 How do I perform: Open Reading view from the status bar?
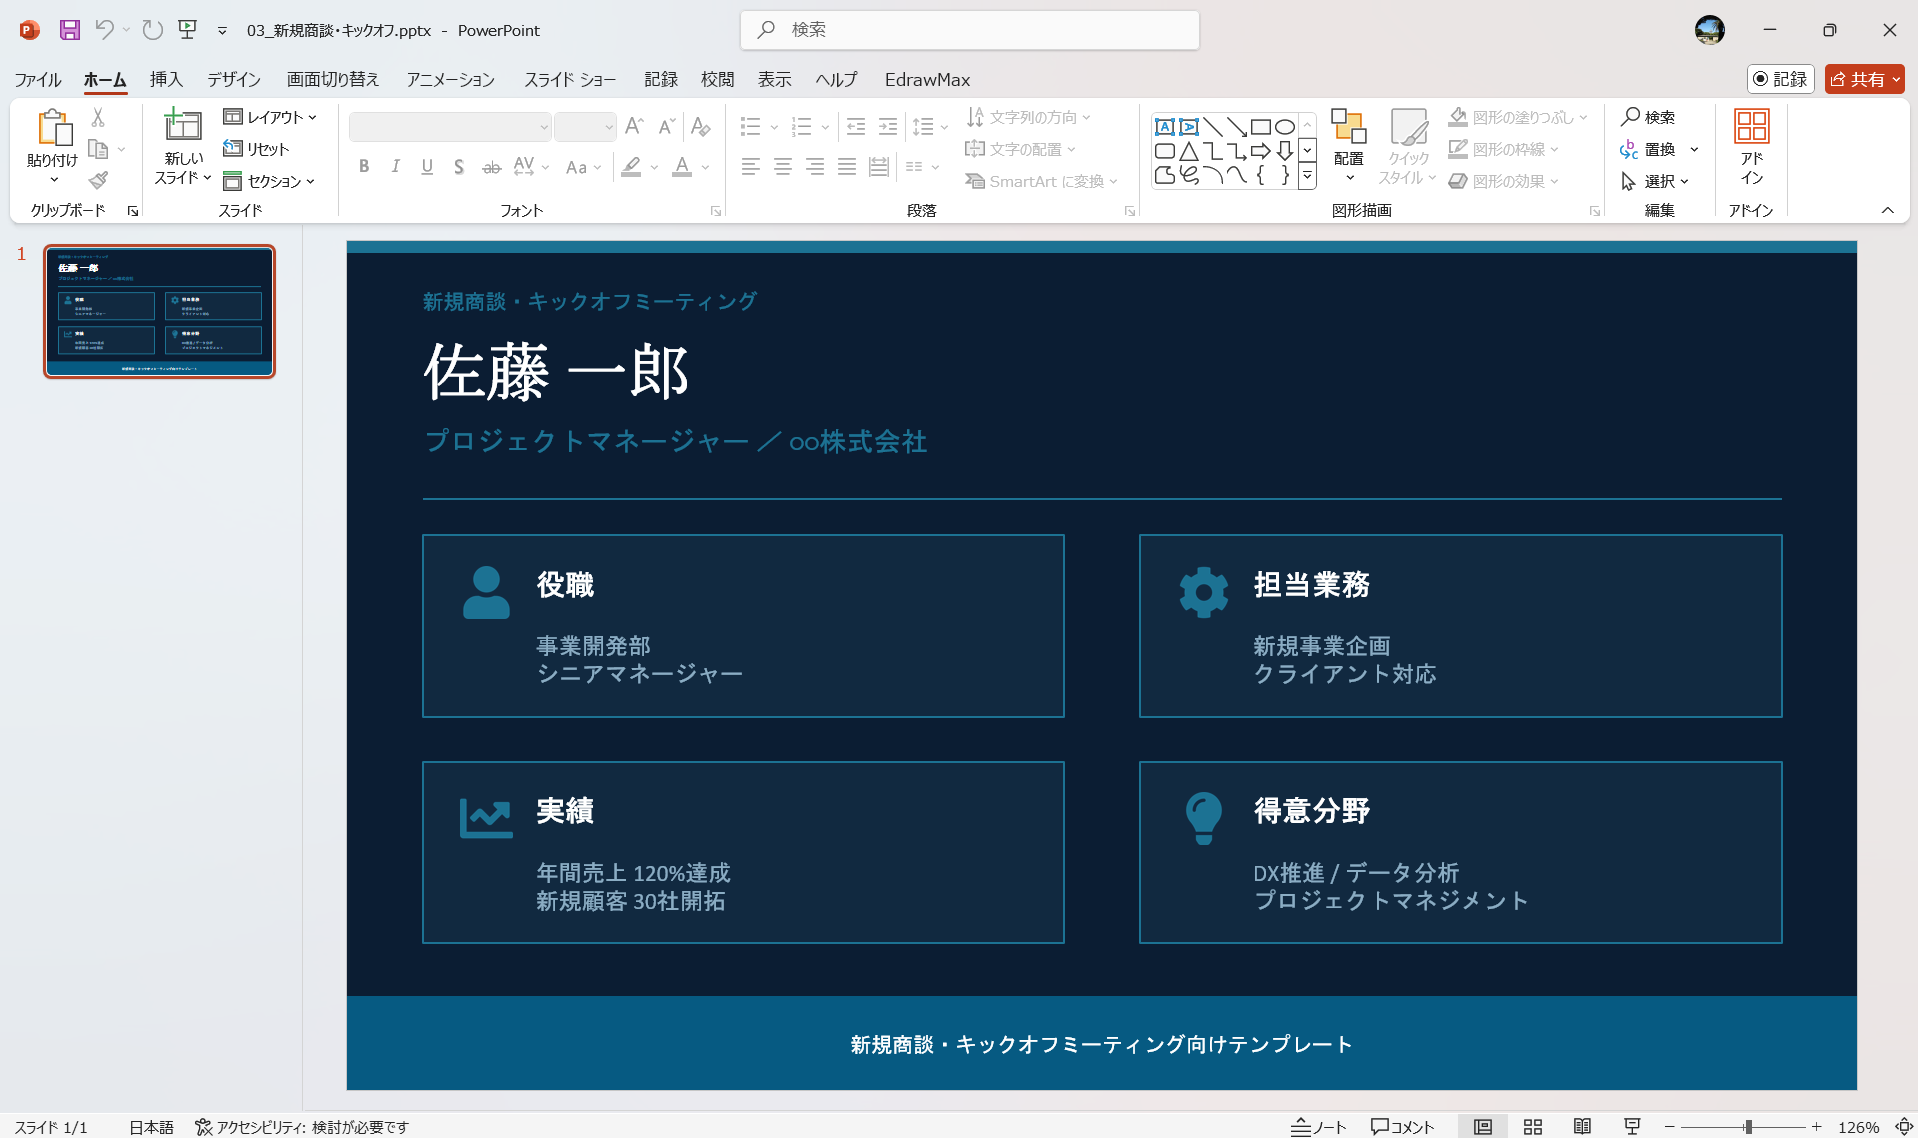point(1583,1126)
